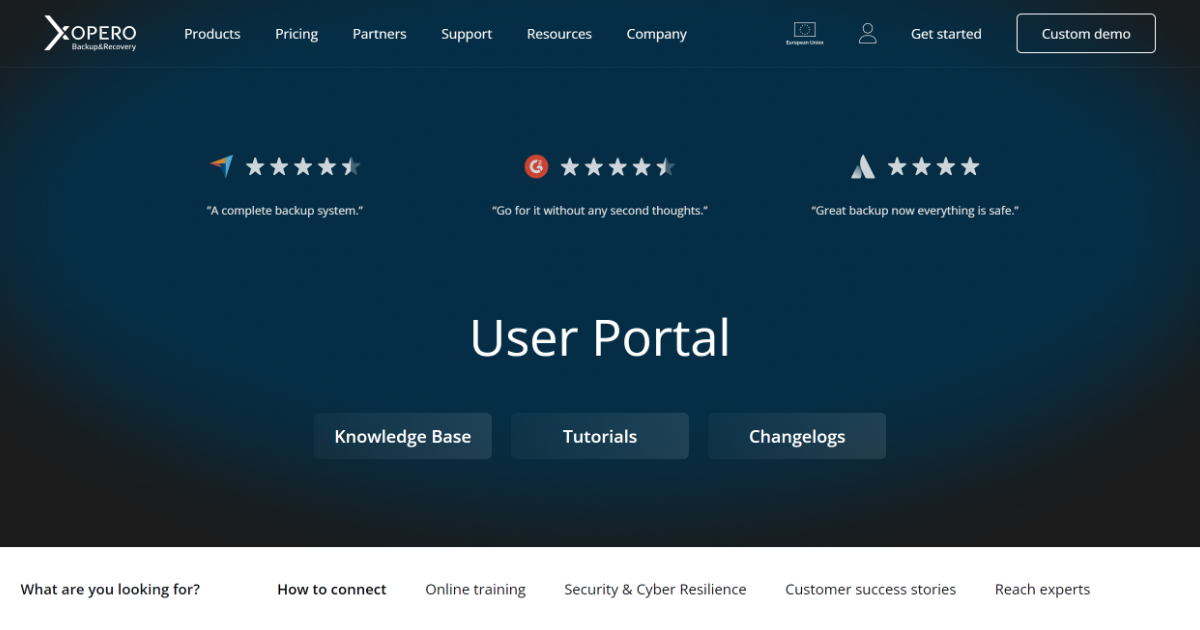Screen dimensions: 1200x630
Task: Open the Knowledge Base
Action: tap(403, 436)
